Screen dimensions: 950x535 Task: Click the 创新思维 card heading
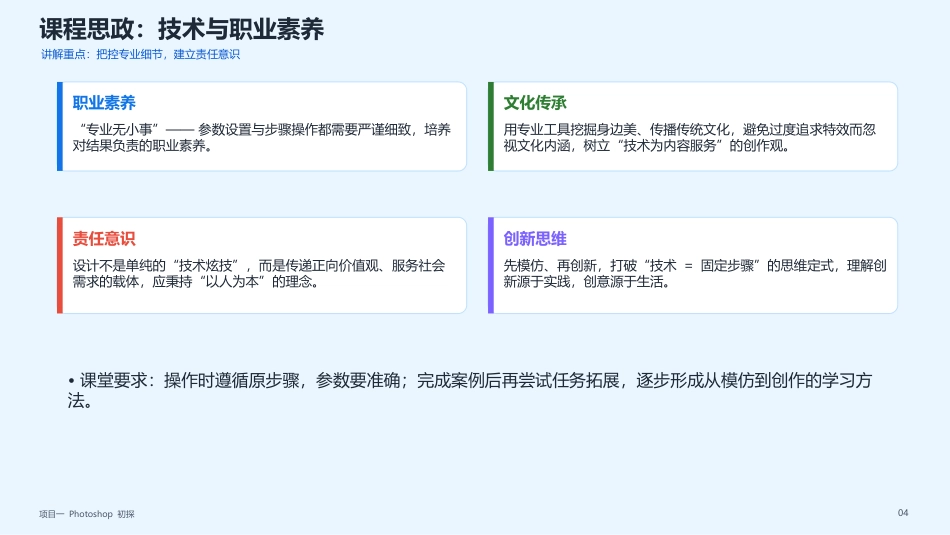coord(535,239)
